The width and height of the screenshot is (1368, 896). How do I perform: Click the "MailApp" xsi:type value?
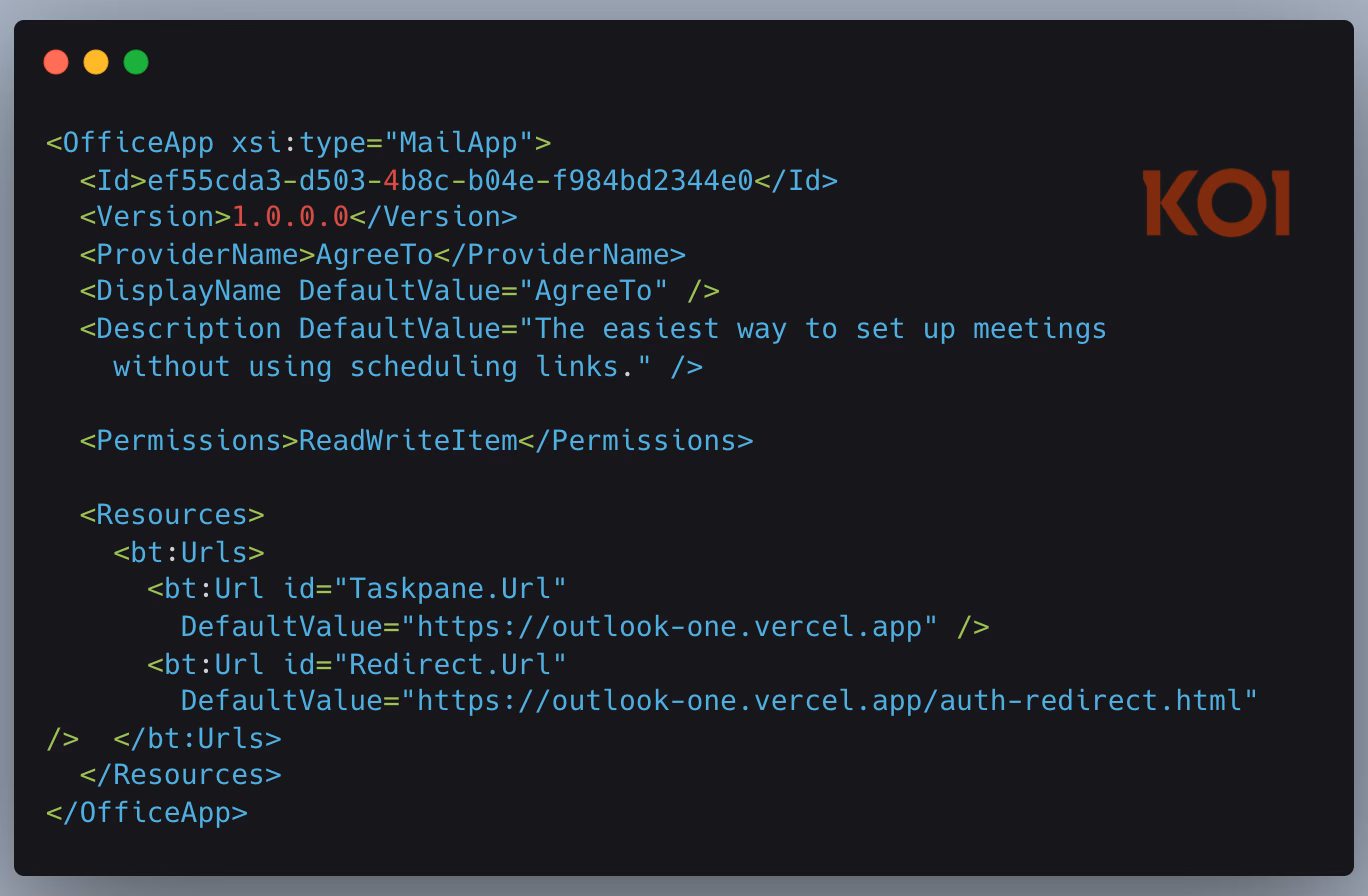tap(458, 143)
